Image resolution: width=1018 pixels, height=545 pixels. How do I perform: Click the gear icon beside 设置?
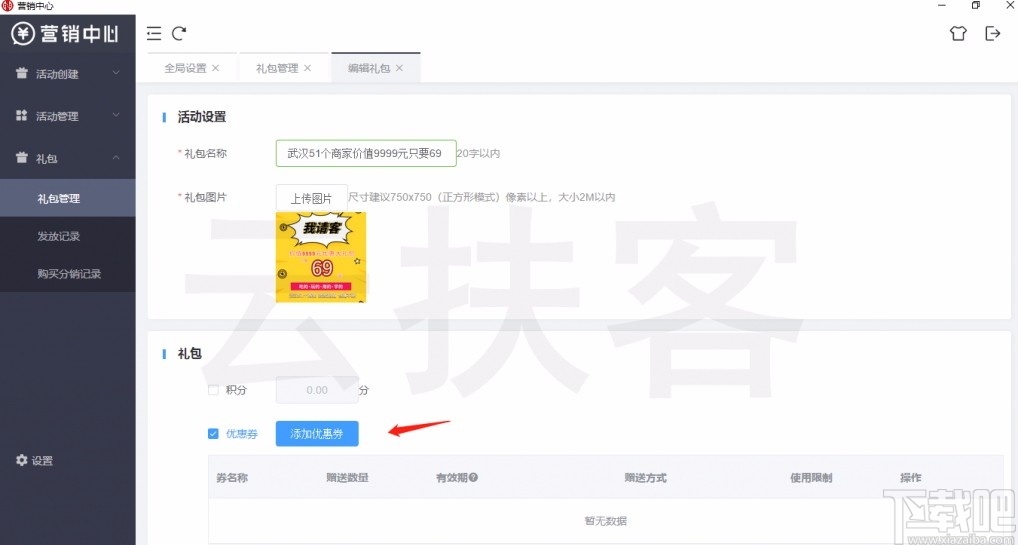(22, 460)
